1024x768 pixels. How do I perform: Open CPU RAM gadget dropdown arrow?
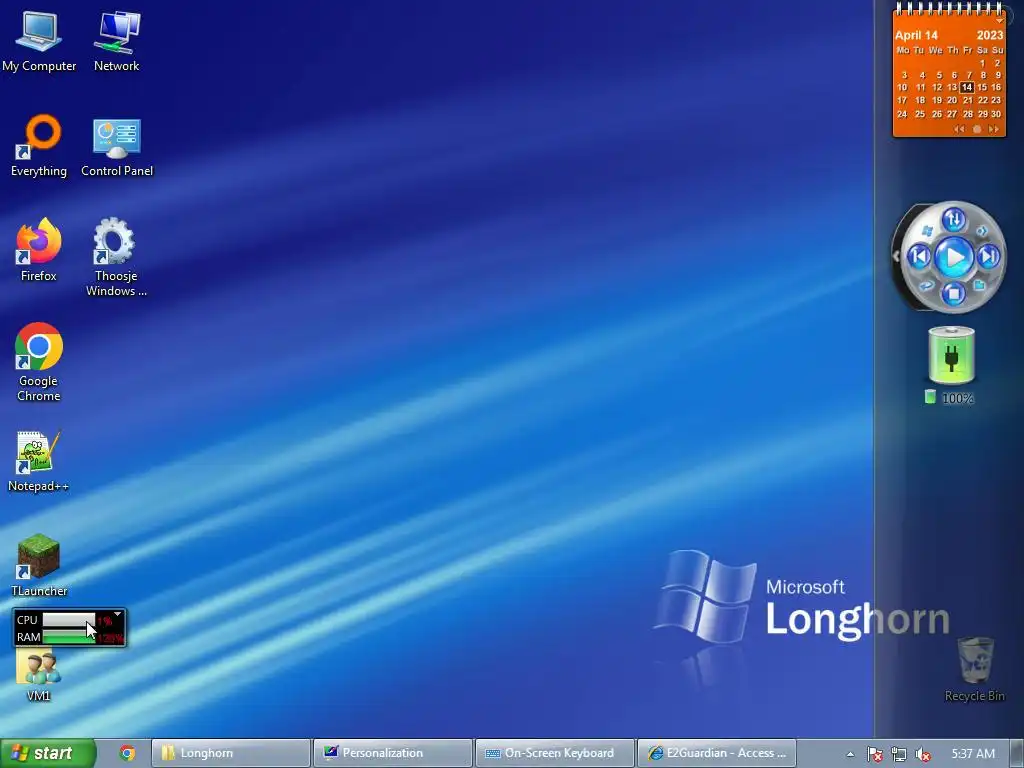(x=118, y=615)
